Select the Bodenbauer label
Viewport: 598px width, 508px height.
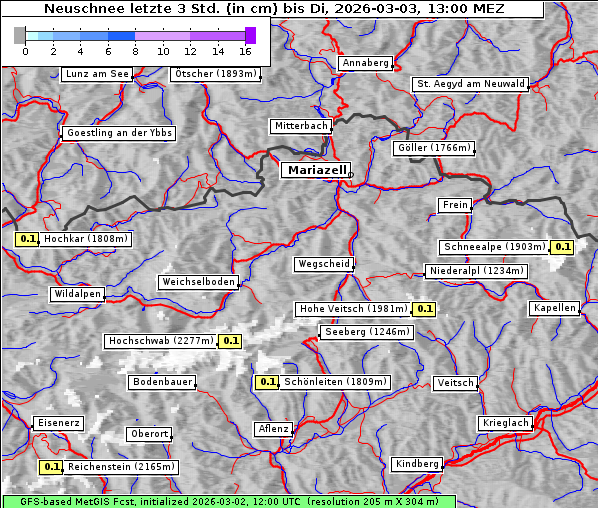[162, 382]
